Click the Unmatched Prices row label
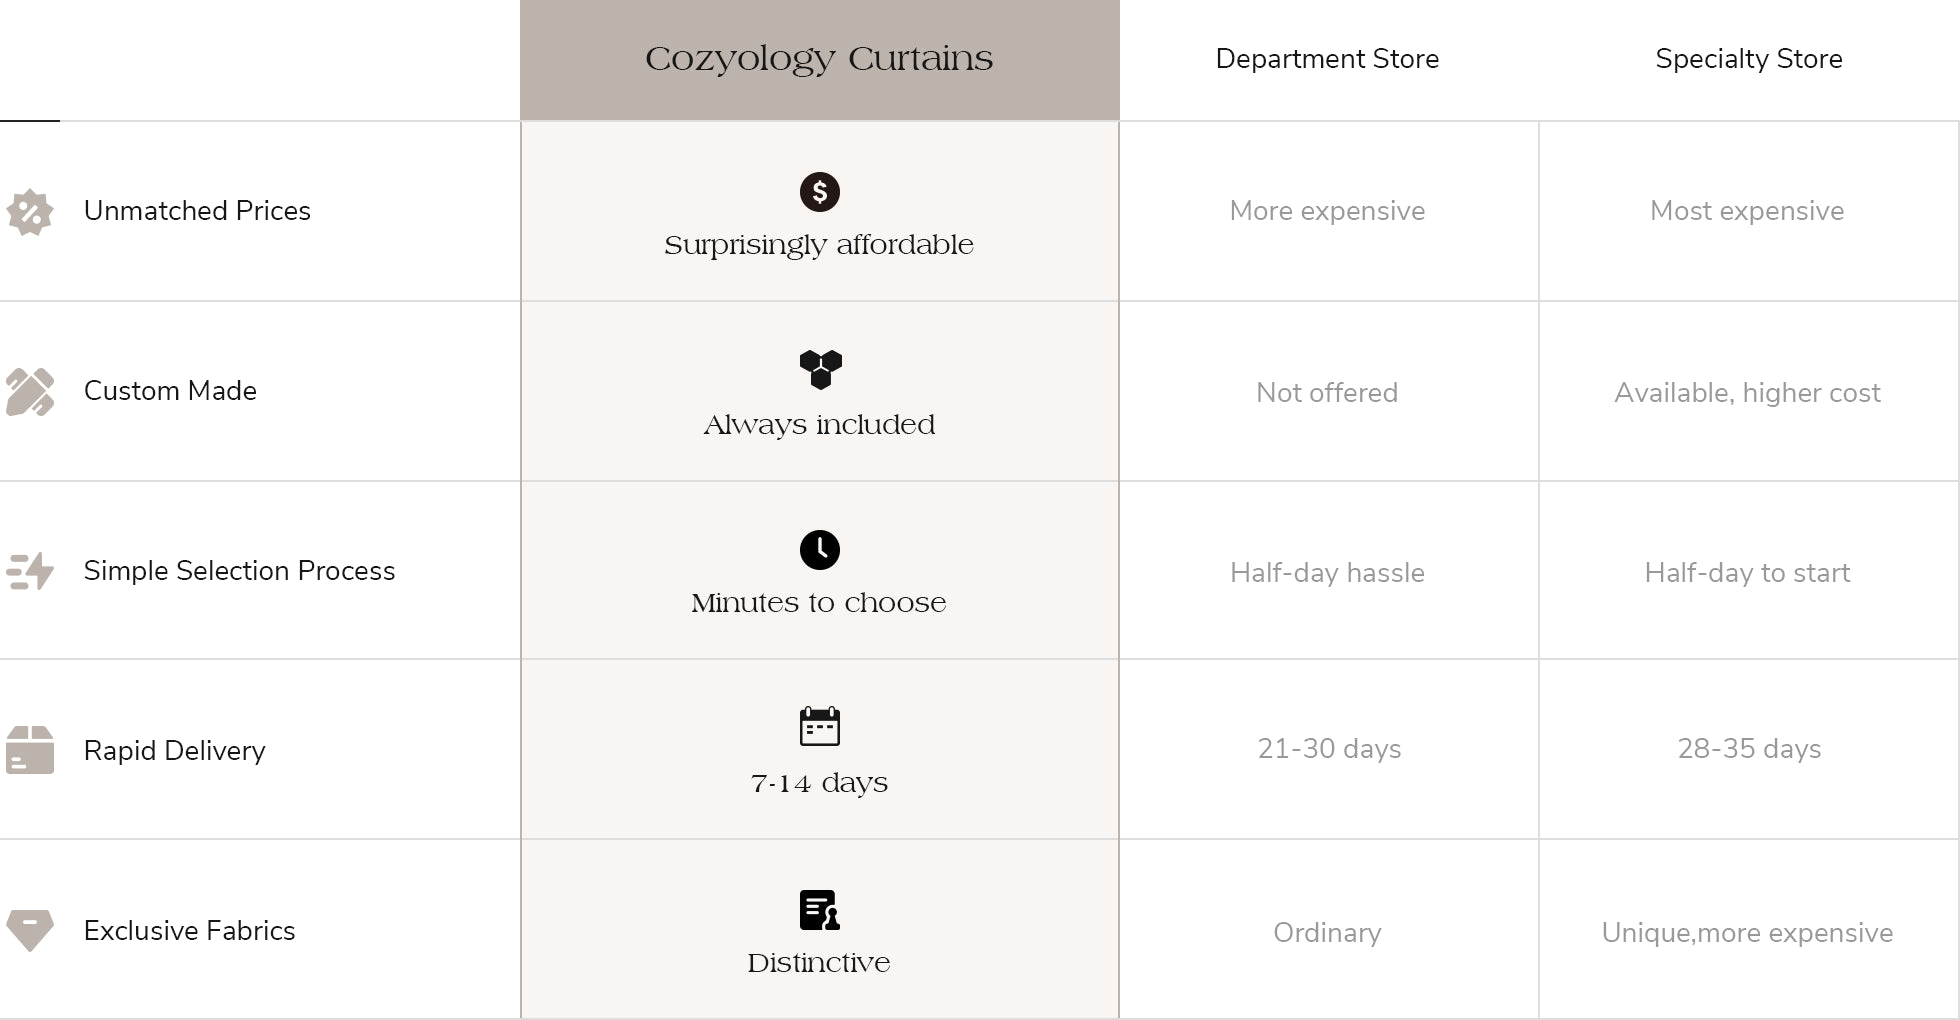This screenshot has height=1020, width=1960. [x=197, y=211]
